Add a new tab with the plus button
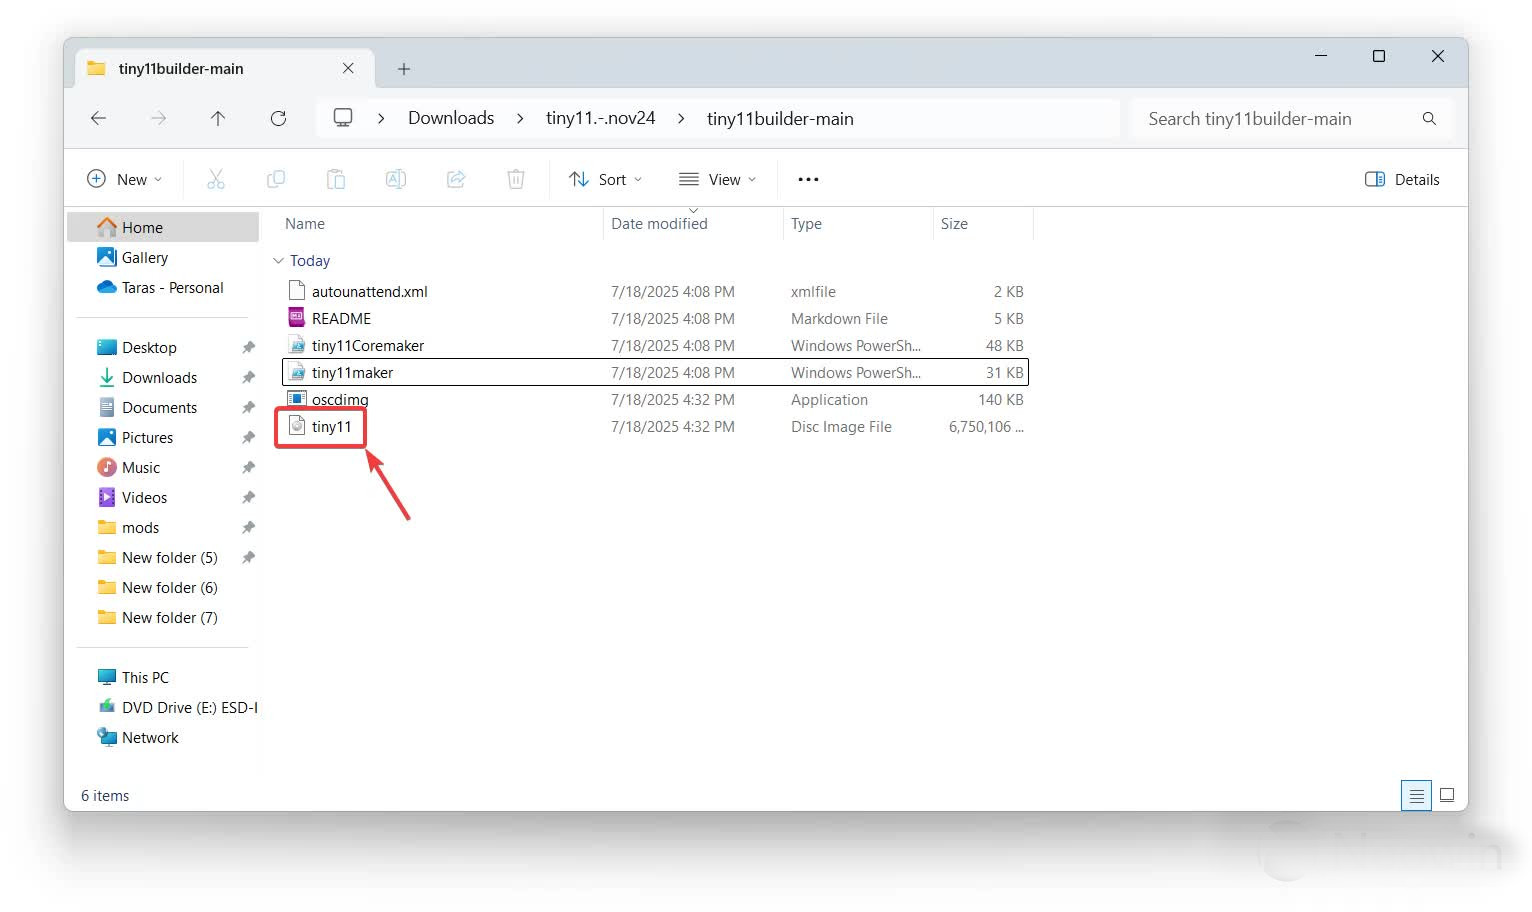The height and width of the screenshot is (912, 1532). coord(404,69)
